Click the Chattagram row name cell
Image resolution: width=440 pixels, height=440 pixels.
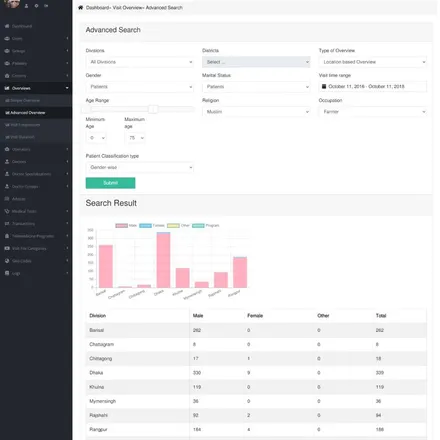point(138,344)
